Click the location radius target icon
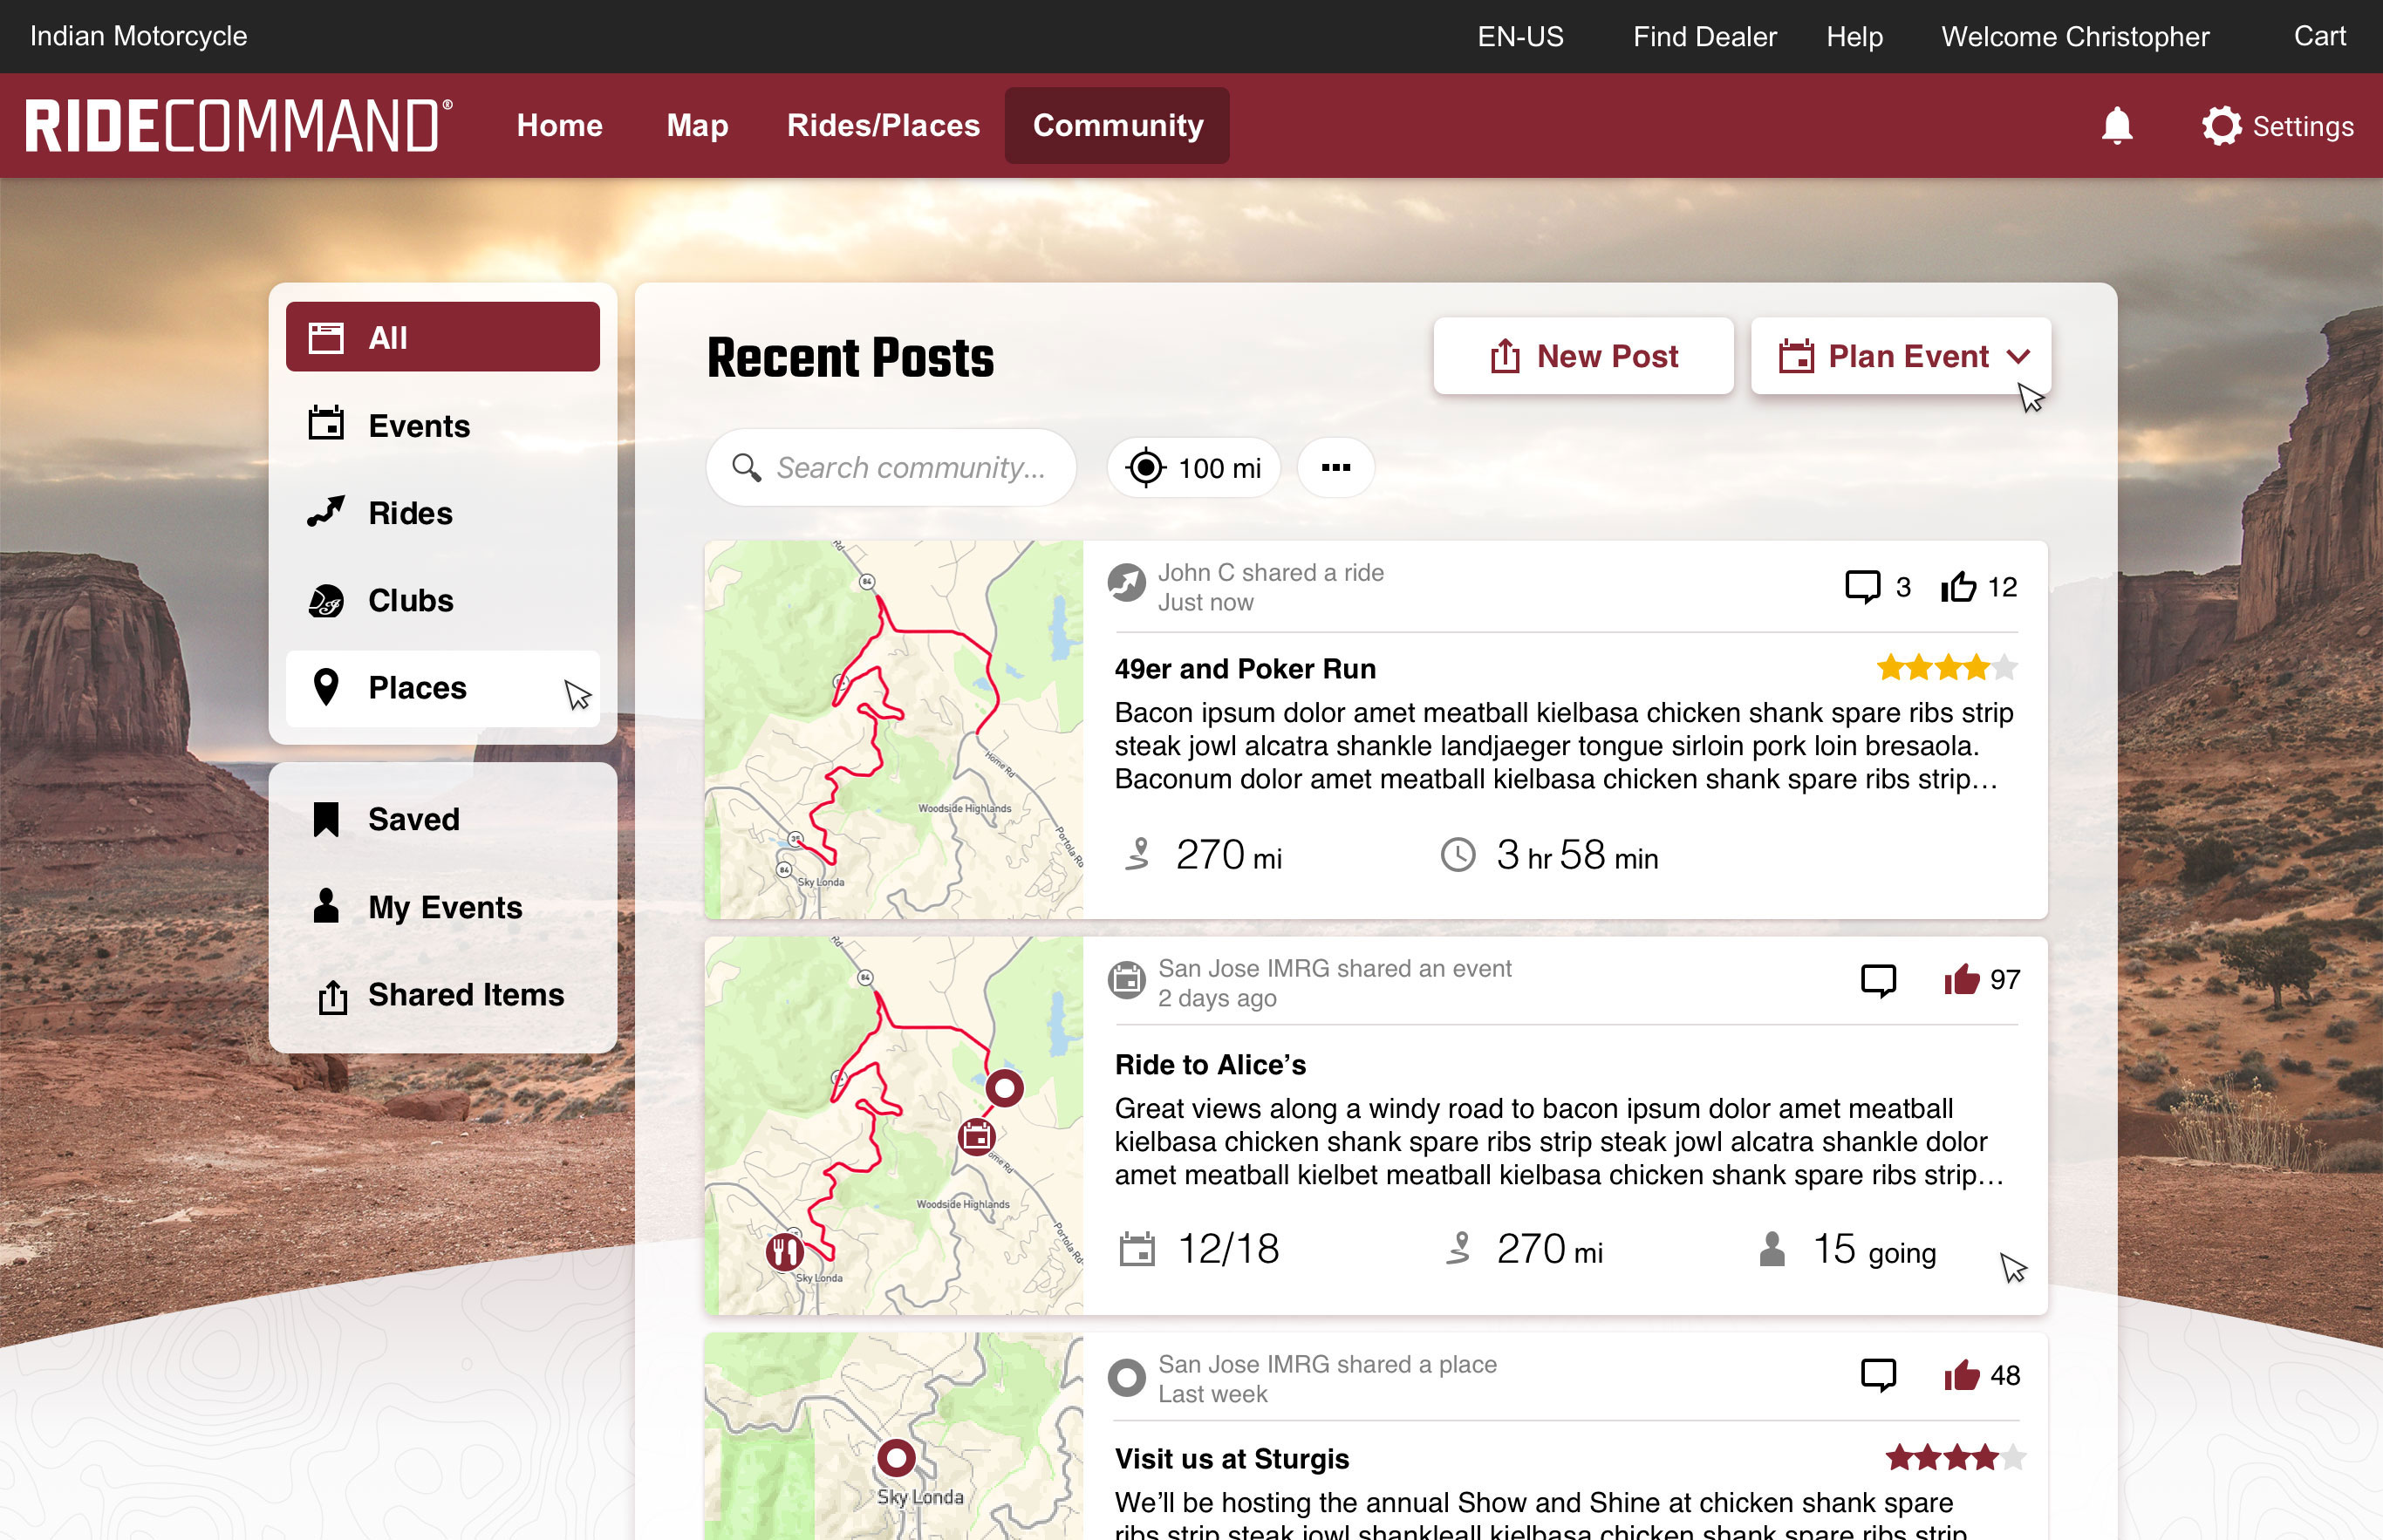Screen dimensions: 2383x1540 1146,467
